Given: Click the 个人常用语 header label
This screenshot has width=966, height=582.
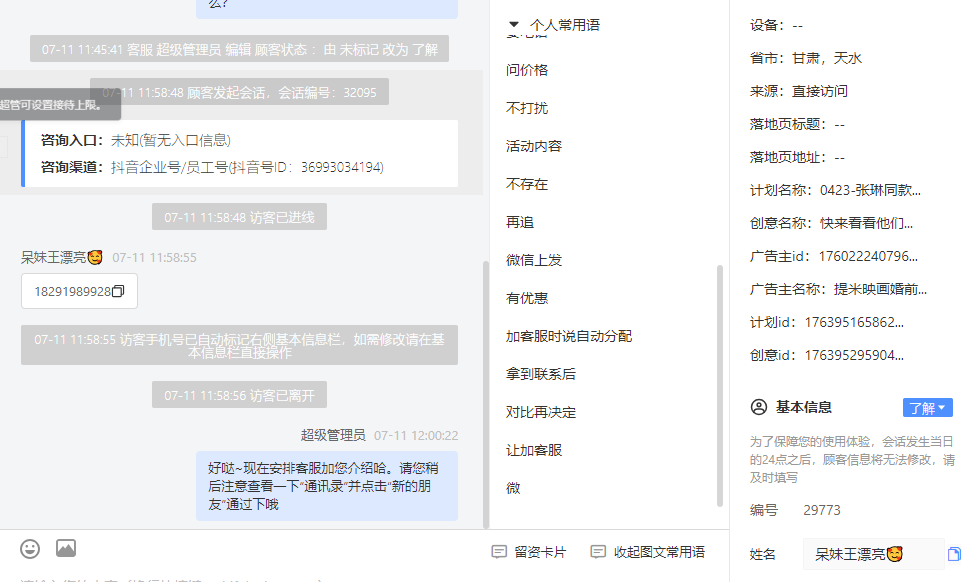Looking at the screenshot, I should click(564, 25).
